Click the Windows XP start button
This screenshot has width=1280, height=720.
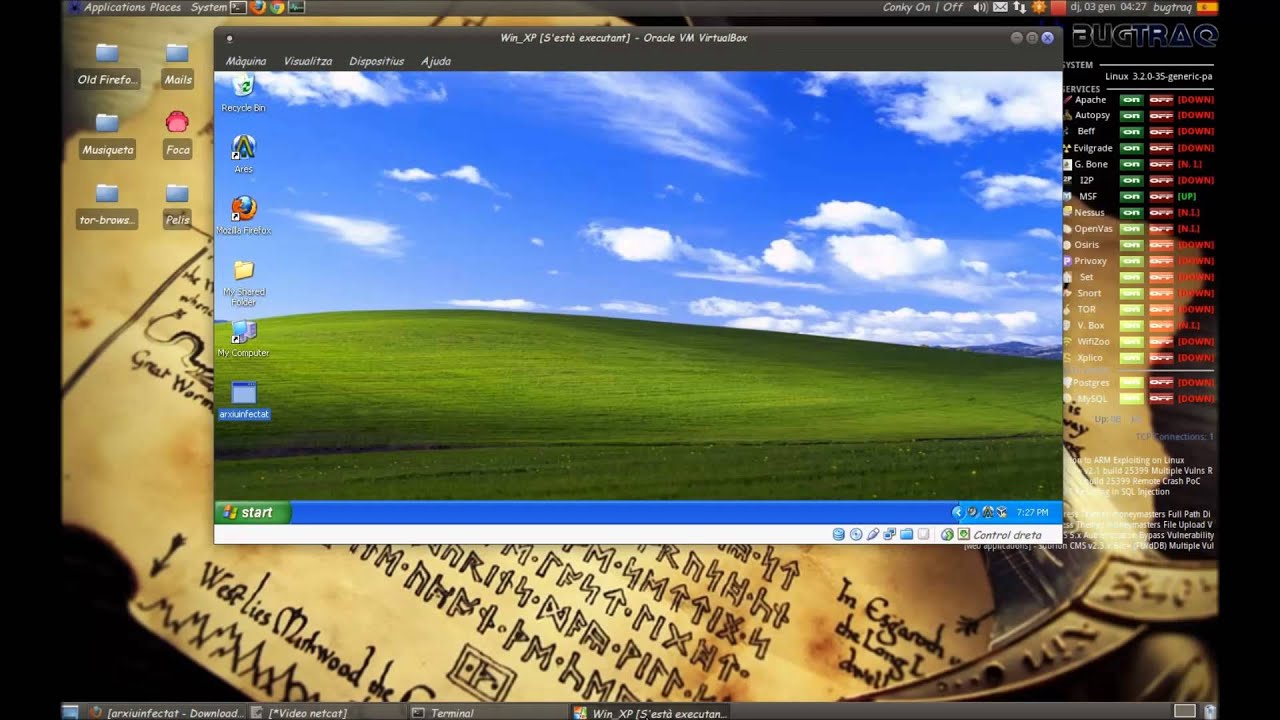point(252,512)
